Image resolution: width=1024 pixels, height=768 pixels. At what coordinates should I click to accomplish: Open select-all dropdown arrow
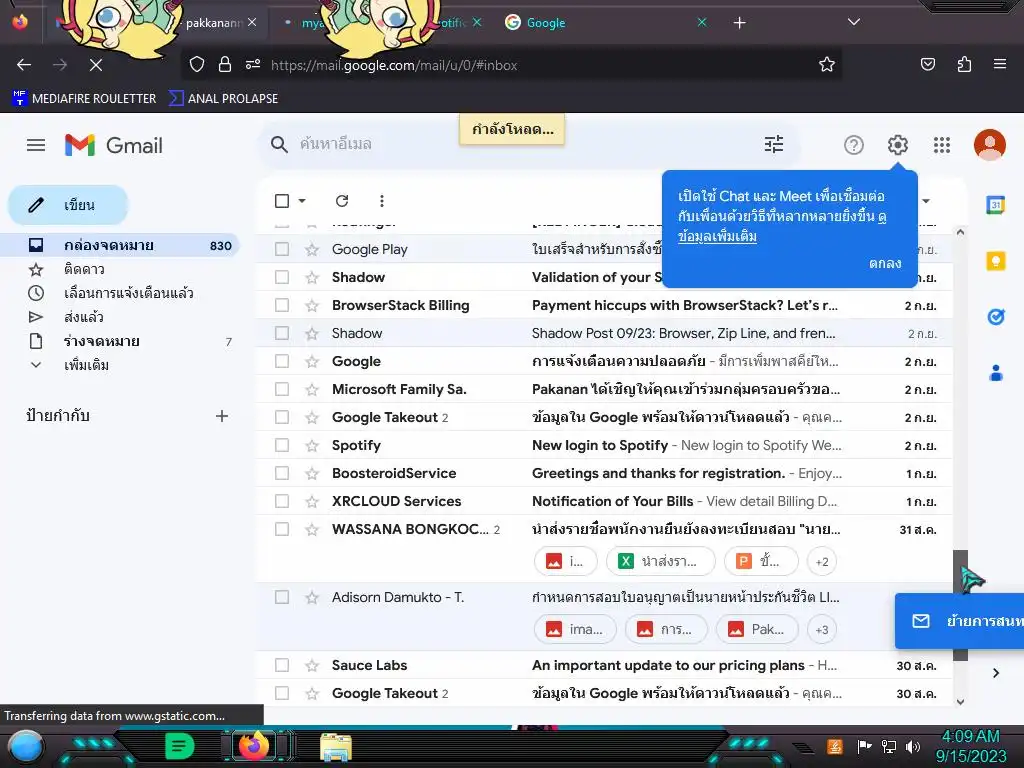[x=302, y=200]
